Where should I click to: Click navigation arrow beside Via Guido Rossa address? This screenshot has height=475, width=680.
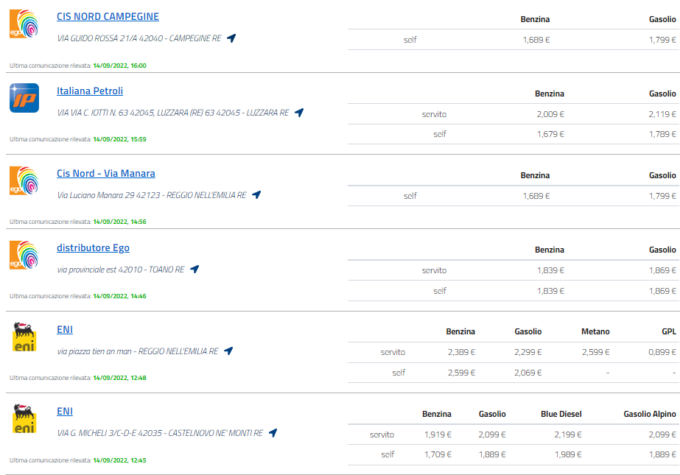pyautogui.click(x=232, y=38)
